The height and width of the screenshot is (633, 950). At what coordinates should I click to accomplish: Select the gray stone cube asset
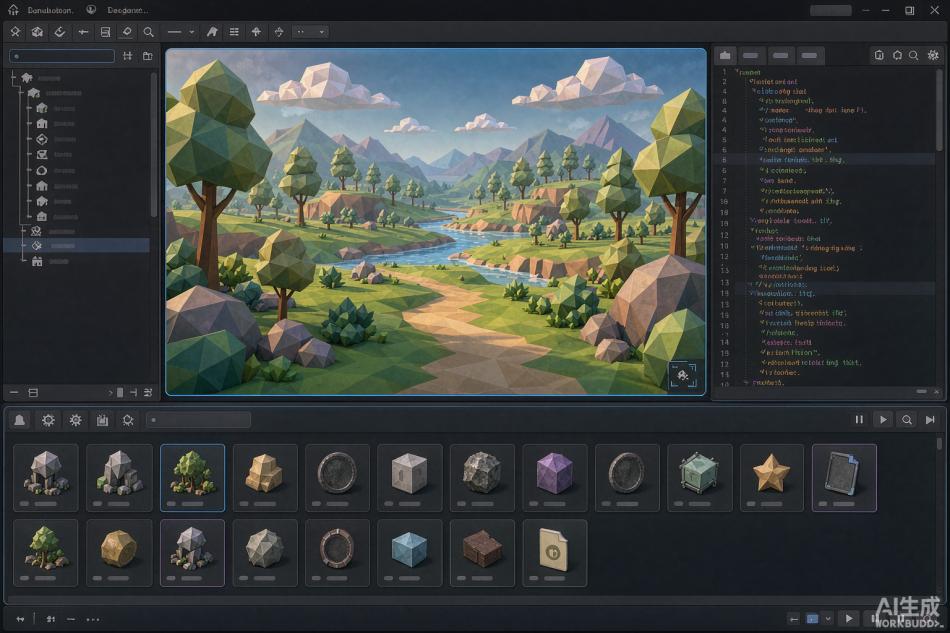(x=409, y=477)
